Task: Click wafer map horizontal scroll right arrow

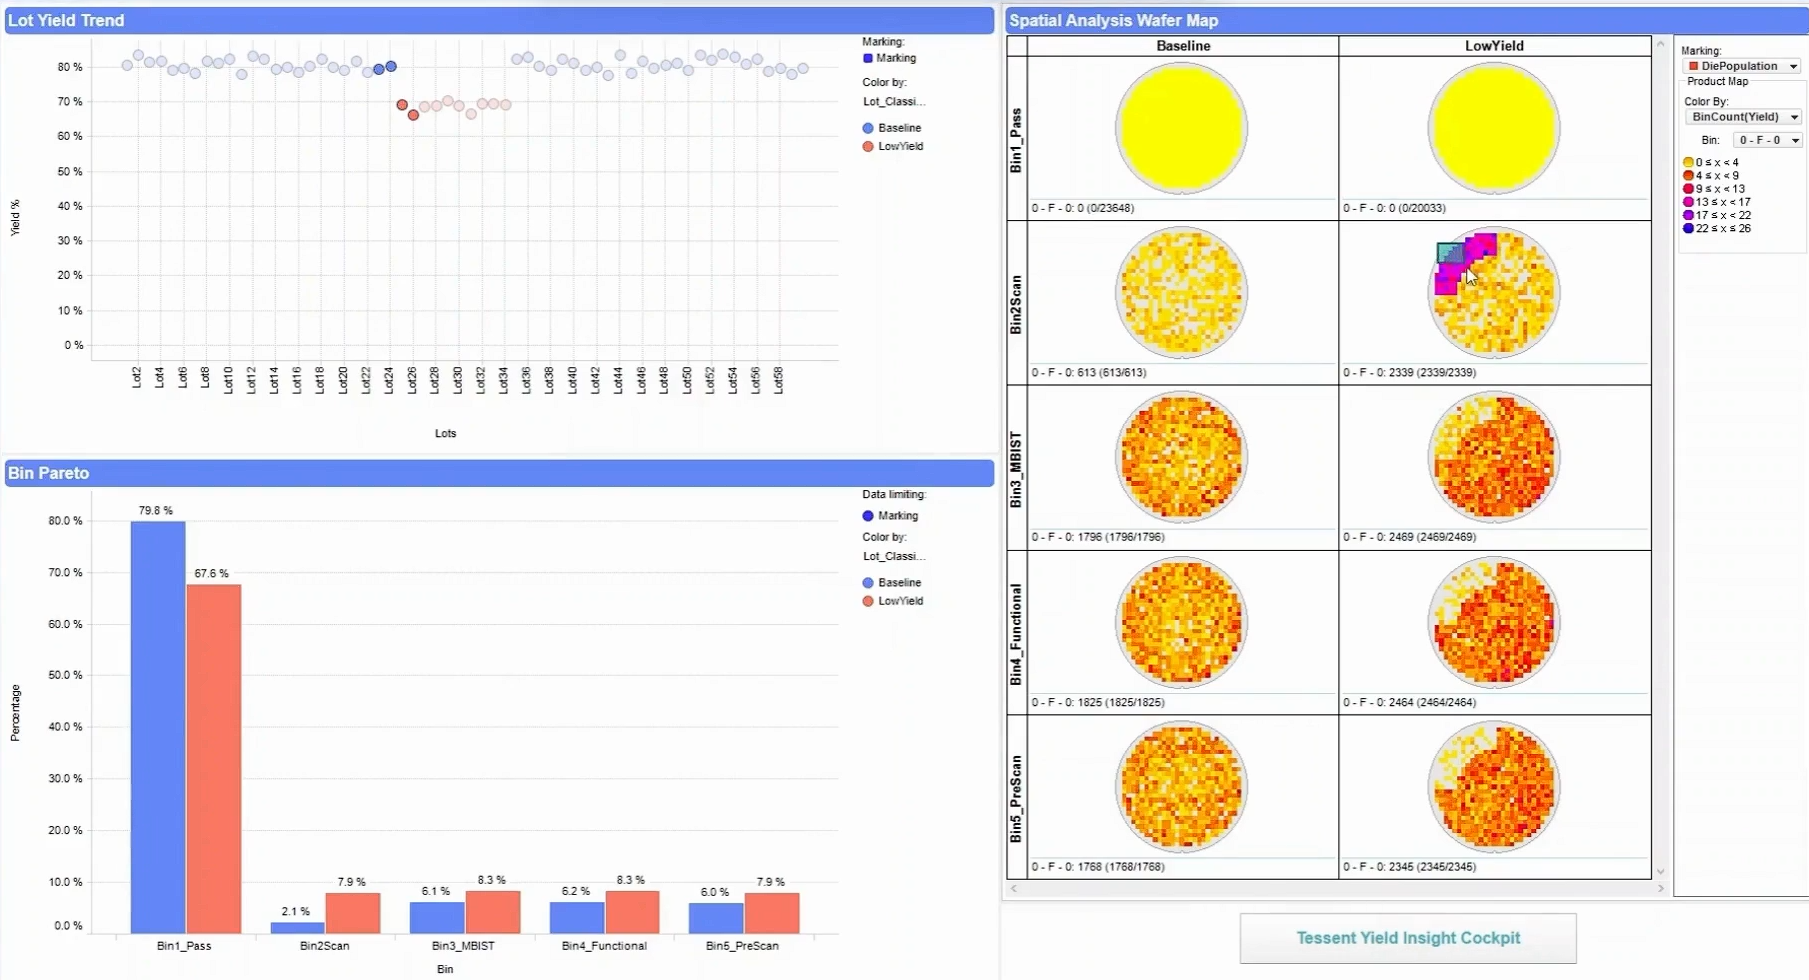Action: [x=1661, y=888]
